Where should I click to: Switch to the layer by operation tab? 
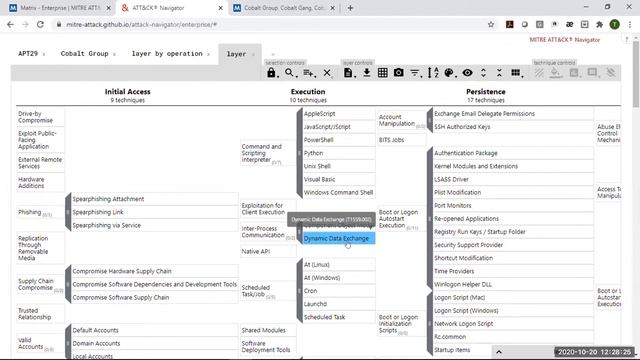click(167, 53)
